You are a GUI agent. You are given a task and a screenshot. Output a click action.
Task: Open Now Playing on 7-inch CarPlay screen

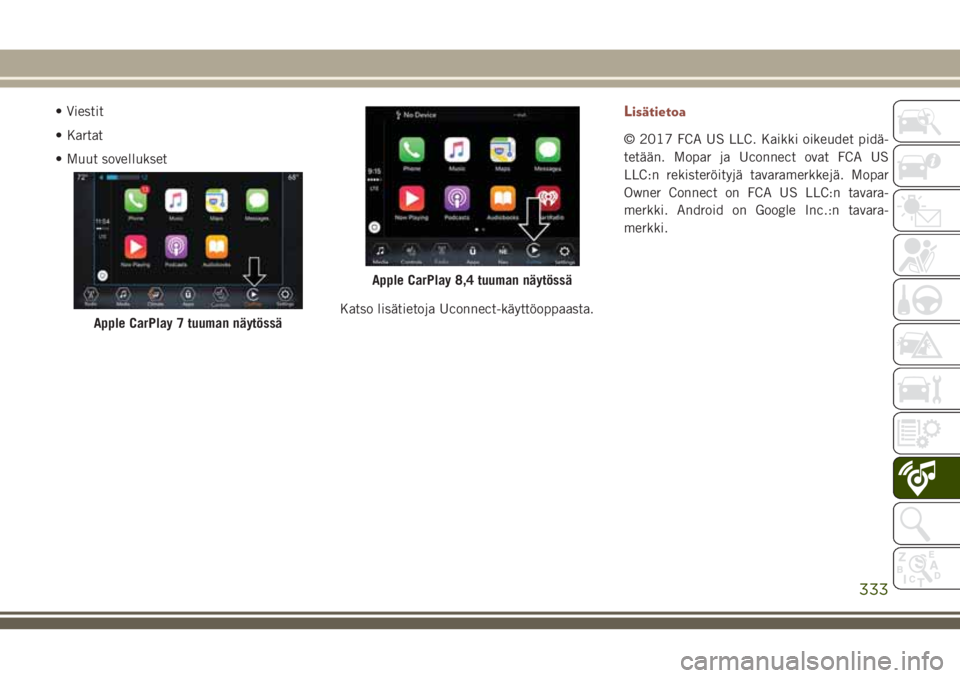point(135,247)
